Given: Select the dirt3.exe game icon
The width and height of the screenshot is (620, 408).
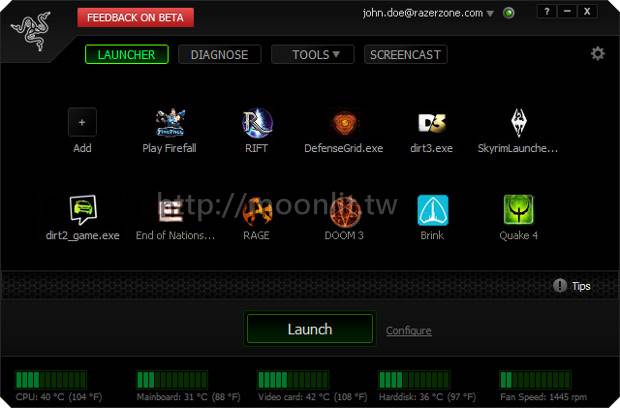Looking at the screenshot, I should tap(431, 123).
